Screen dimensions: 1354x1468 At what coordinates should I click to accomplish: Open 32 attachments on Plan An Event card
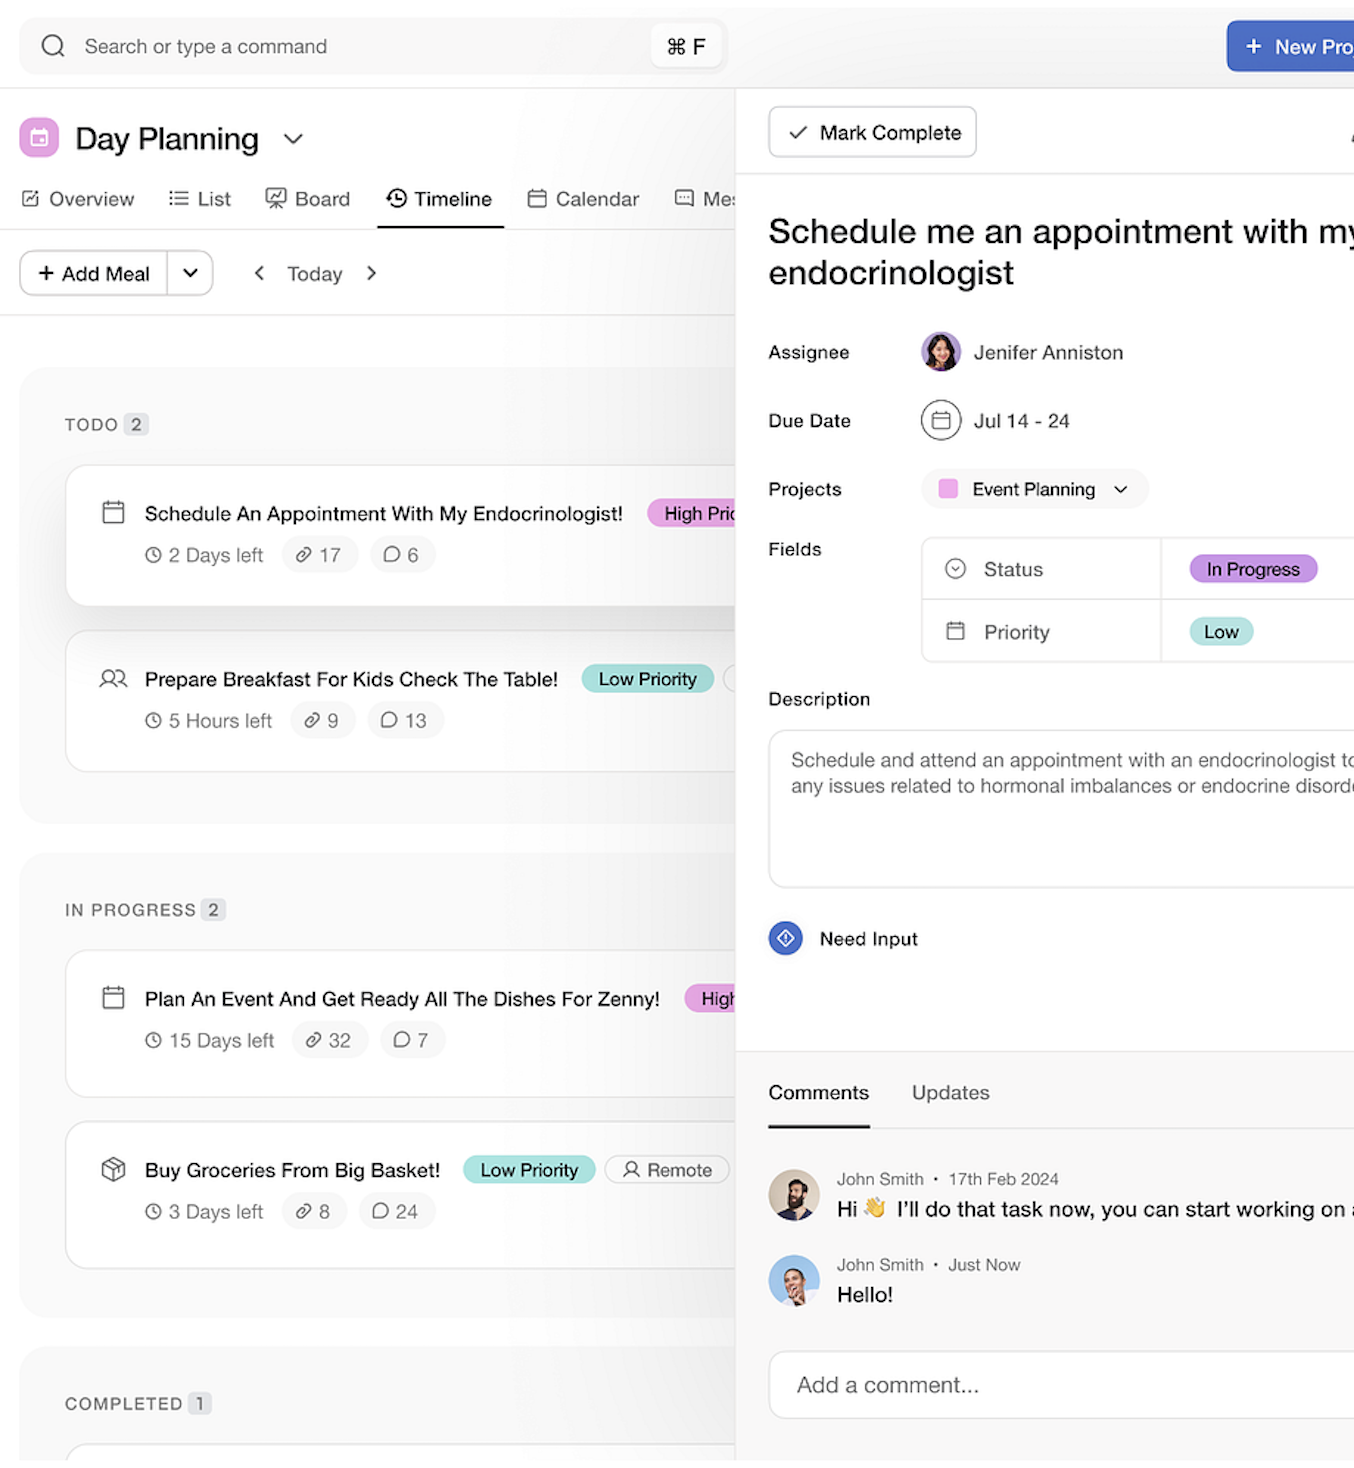coord(329,1041)
